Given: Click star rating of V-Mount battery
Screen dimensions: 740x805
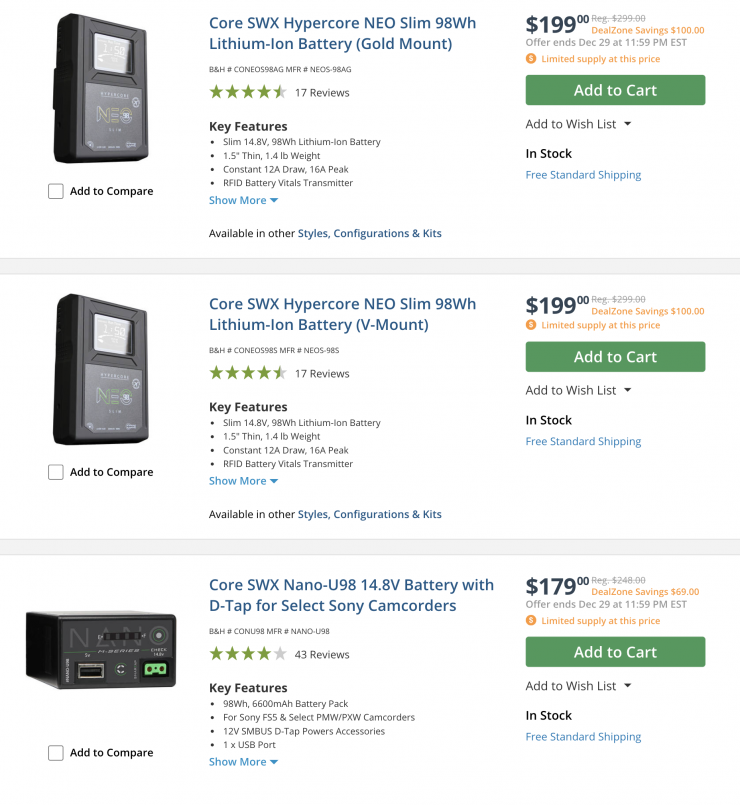Looking at the screenshot, I should click(248, 373).
